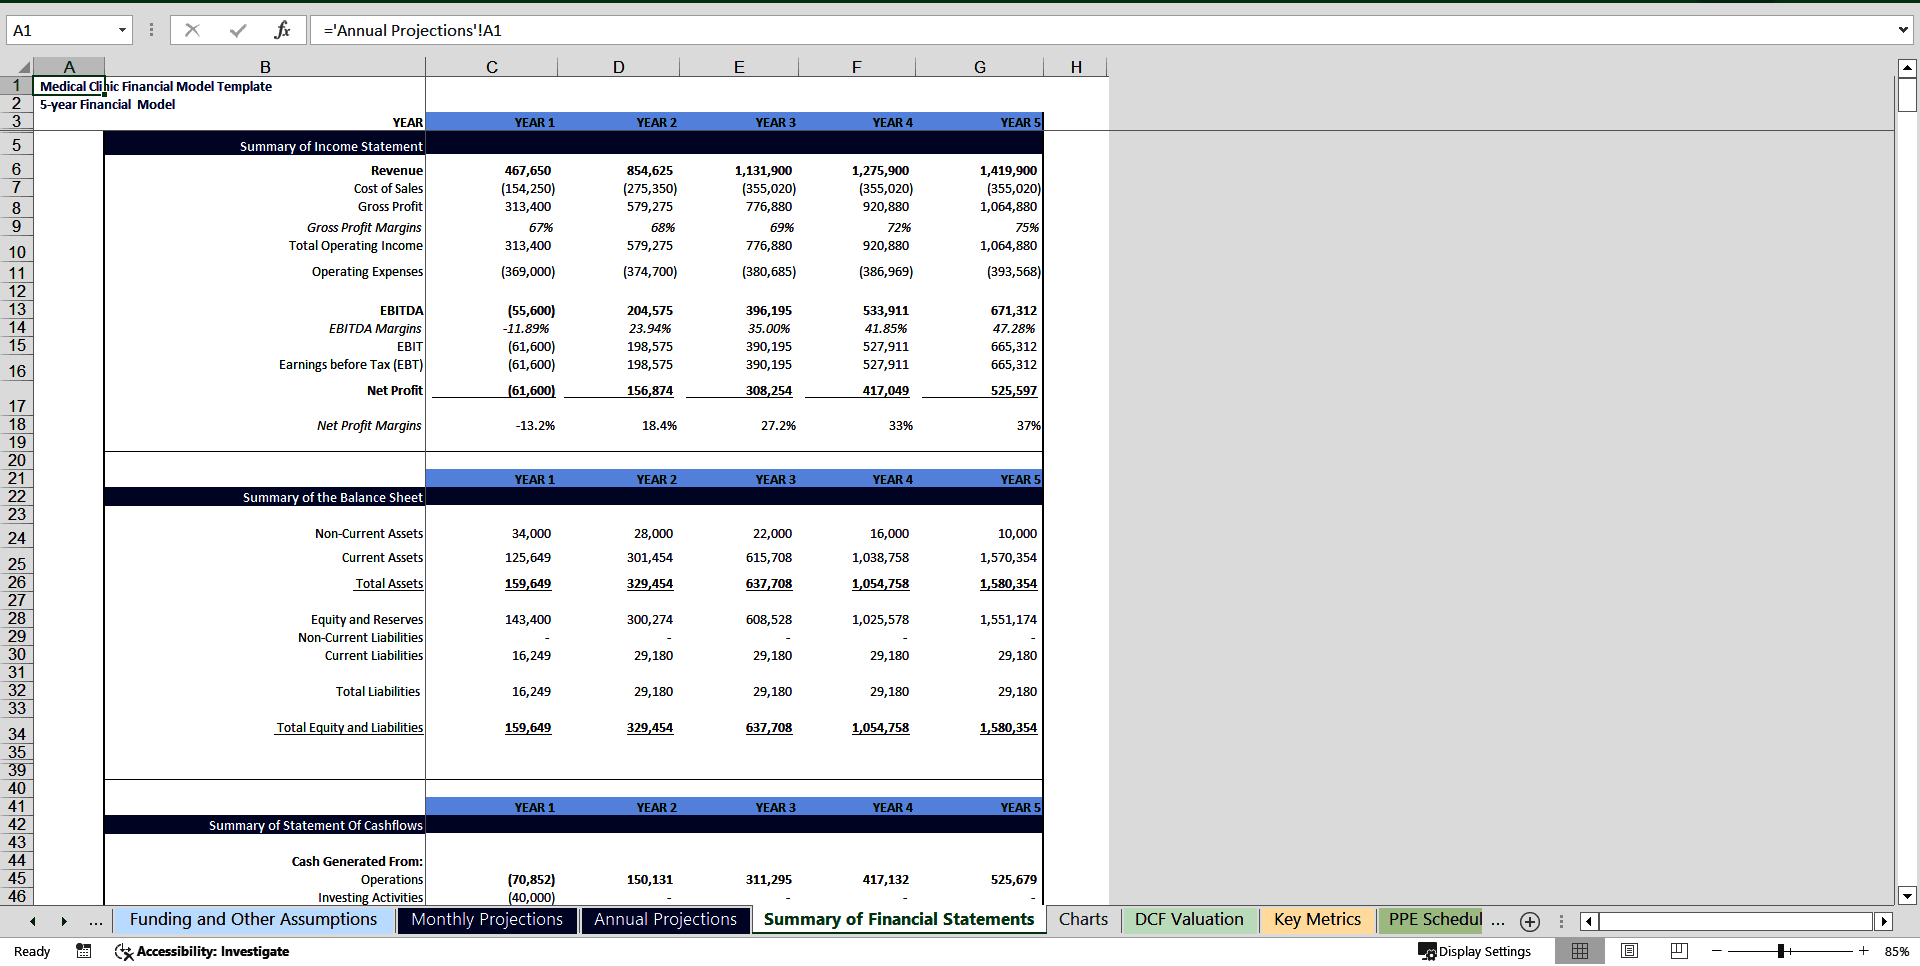Click the formula bar text field
The height and width of the screenshot is (966, 1920).
click(1100, 30)
